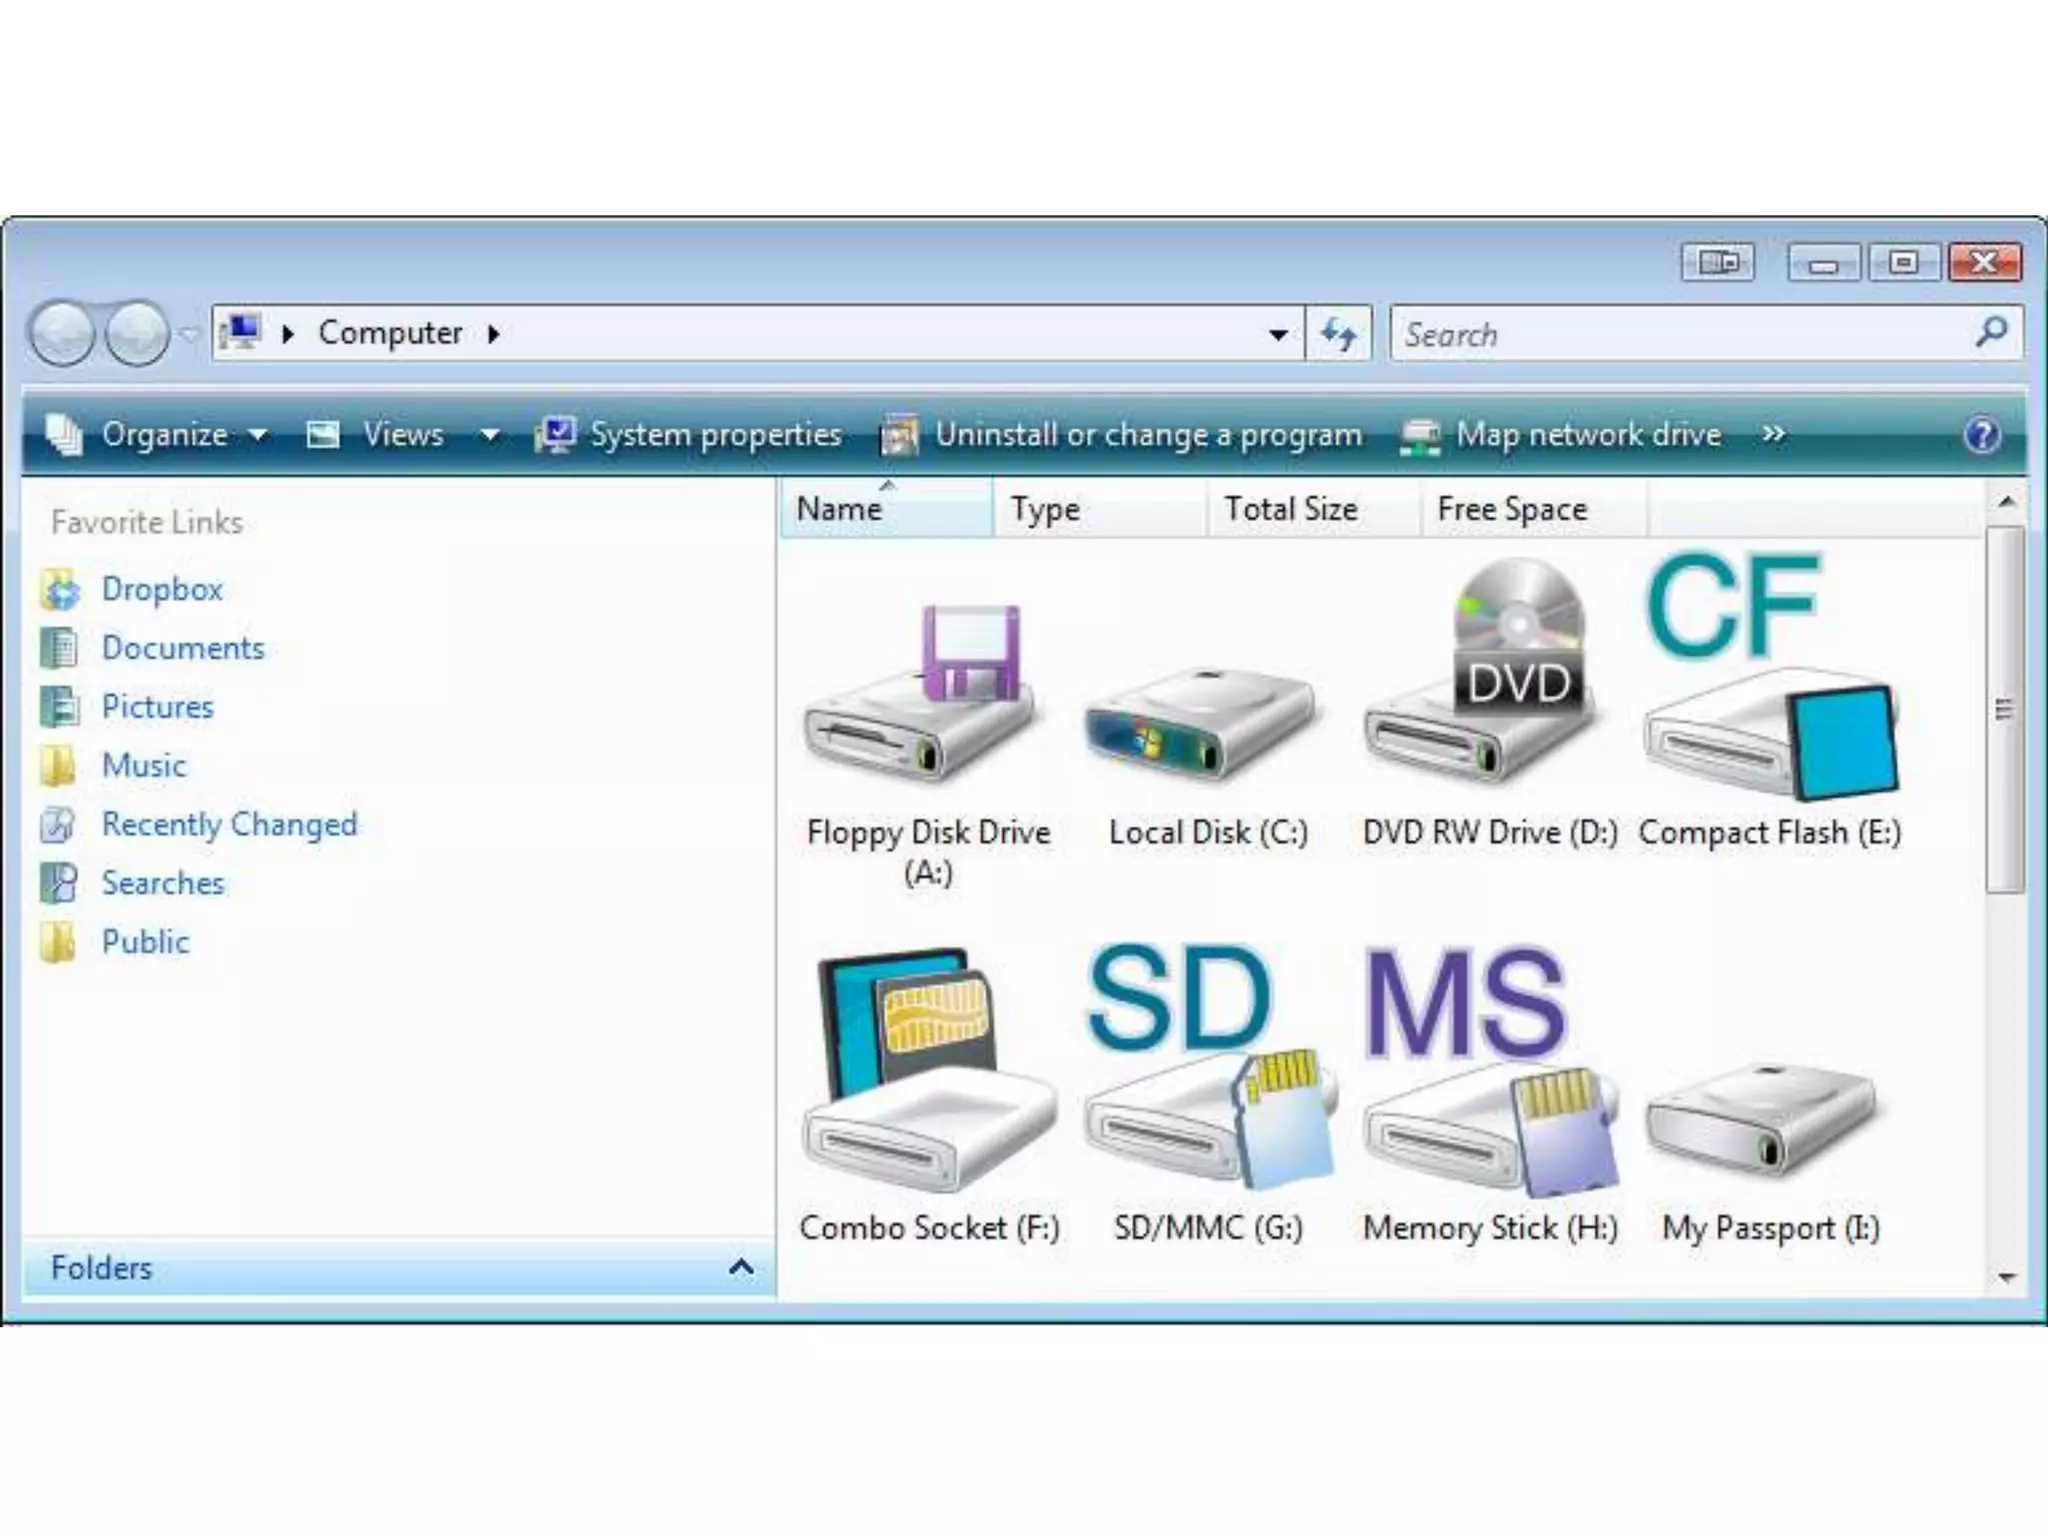Viewport: 2048px width, 1536px height.
Task: Open the Dropbox favorite link
Action: 161,589
